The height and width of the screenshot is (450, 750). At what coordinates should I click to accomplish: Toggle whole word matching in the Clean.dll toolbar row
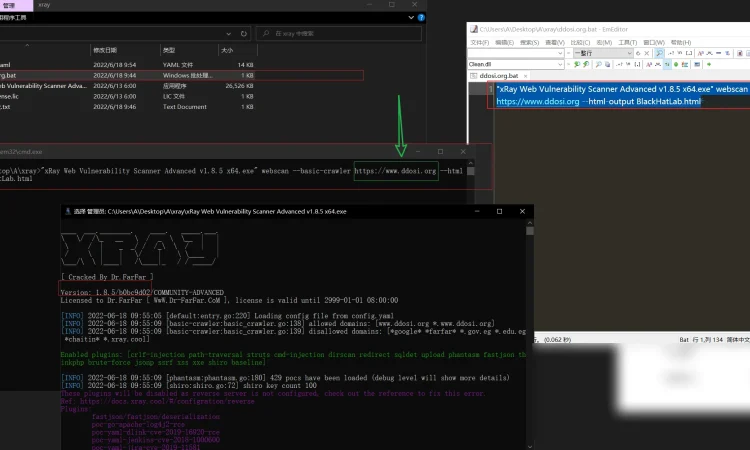658,64
